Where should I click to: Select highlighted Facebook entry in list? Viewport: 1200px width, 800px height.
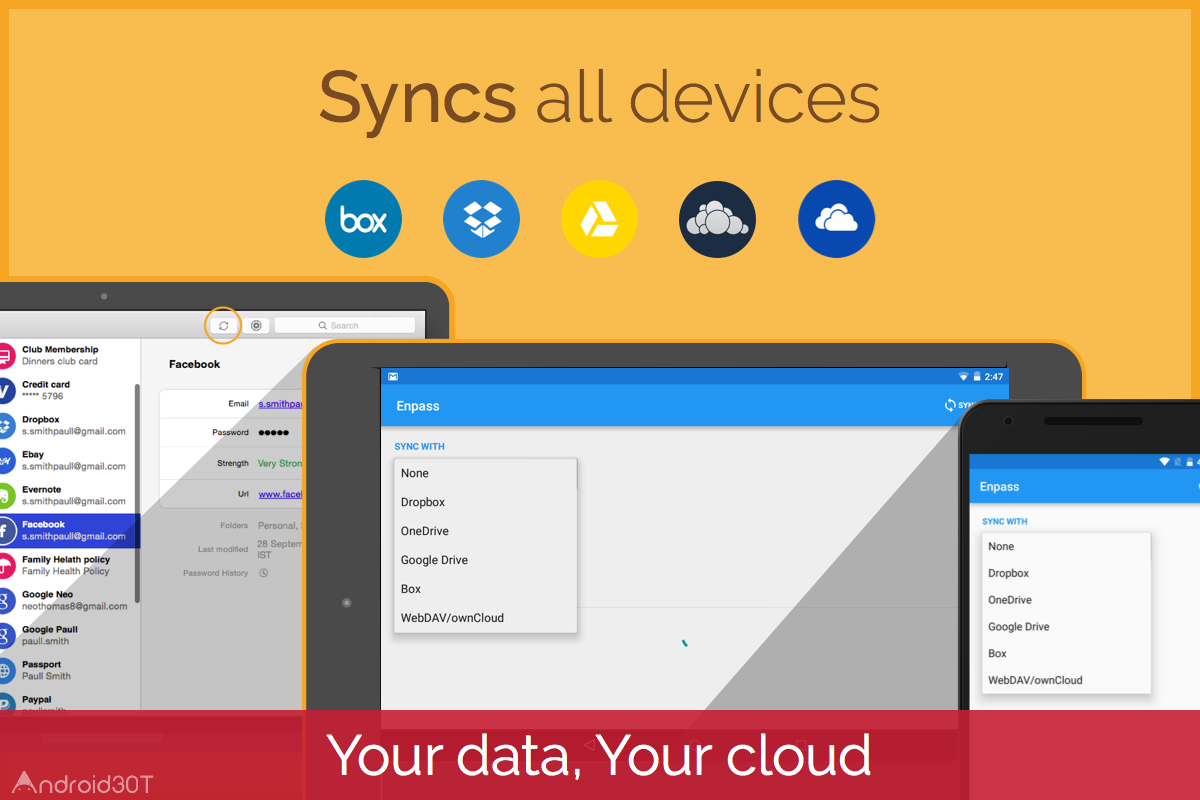click(68, 530)
